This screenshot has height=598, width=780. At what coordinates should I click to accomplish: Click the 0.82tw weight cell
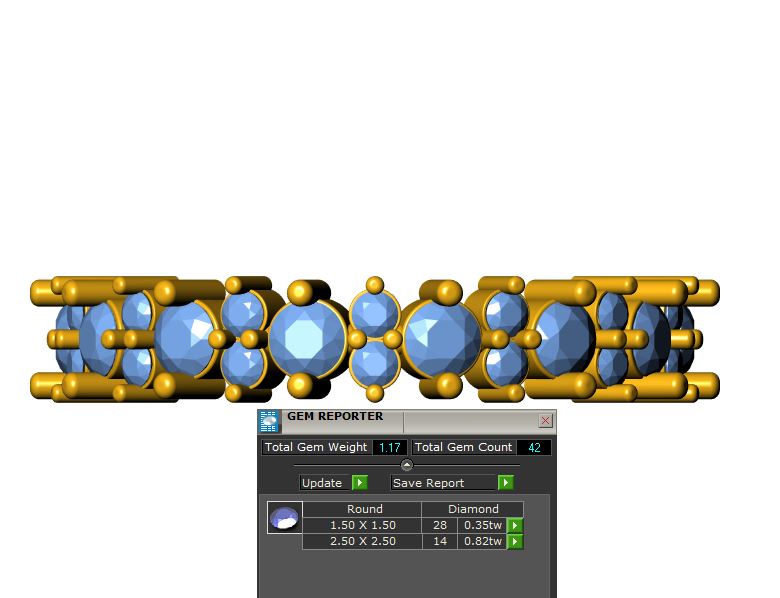[483, 541]
